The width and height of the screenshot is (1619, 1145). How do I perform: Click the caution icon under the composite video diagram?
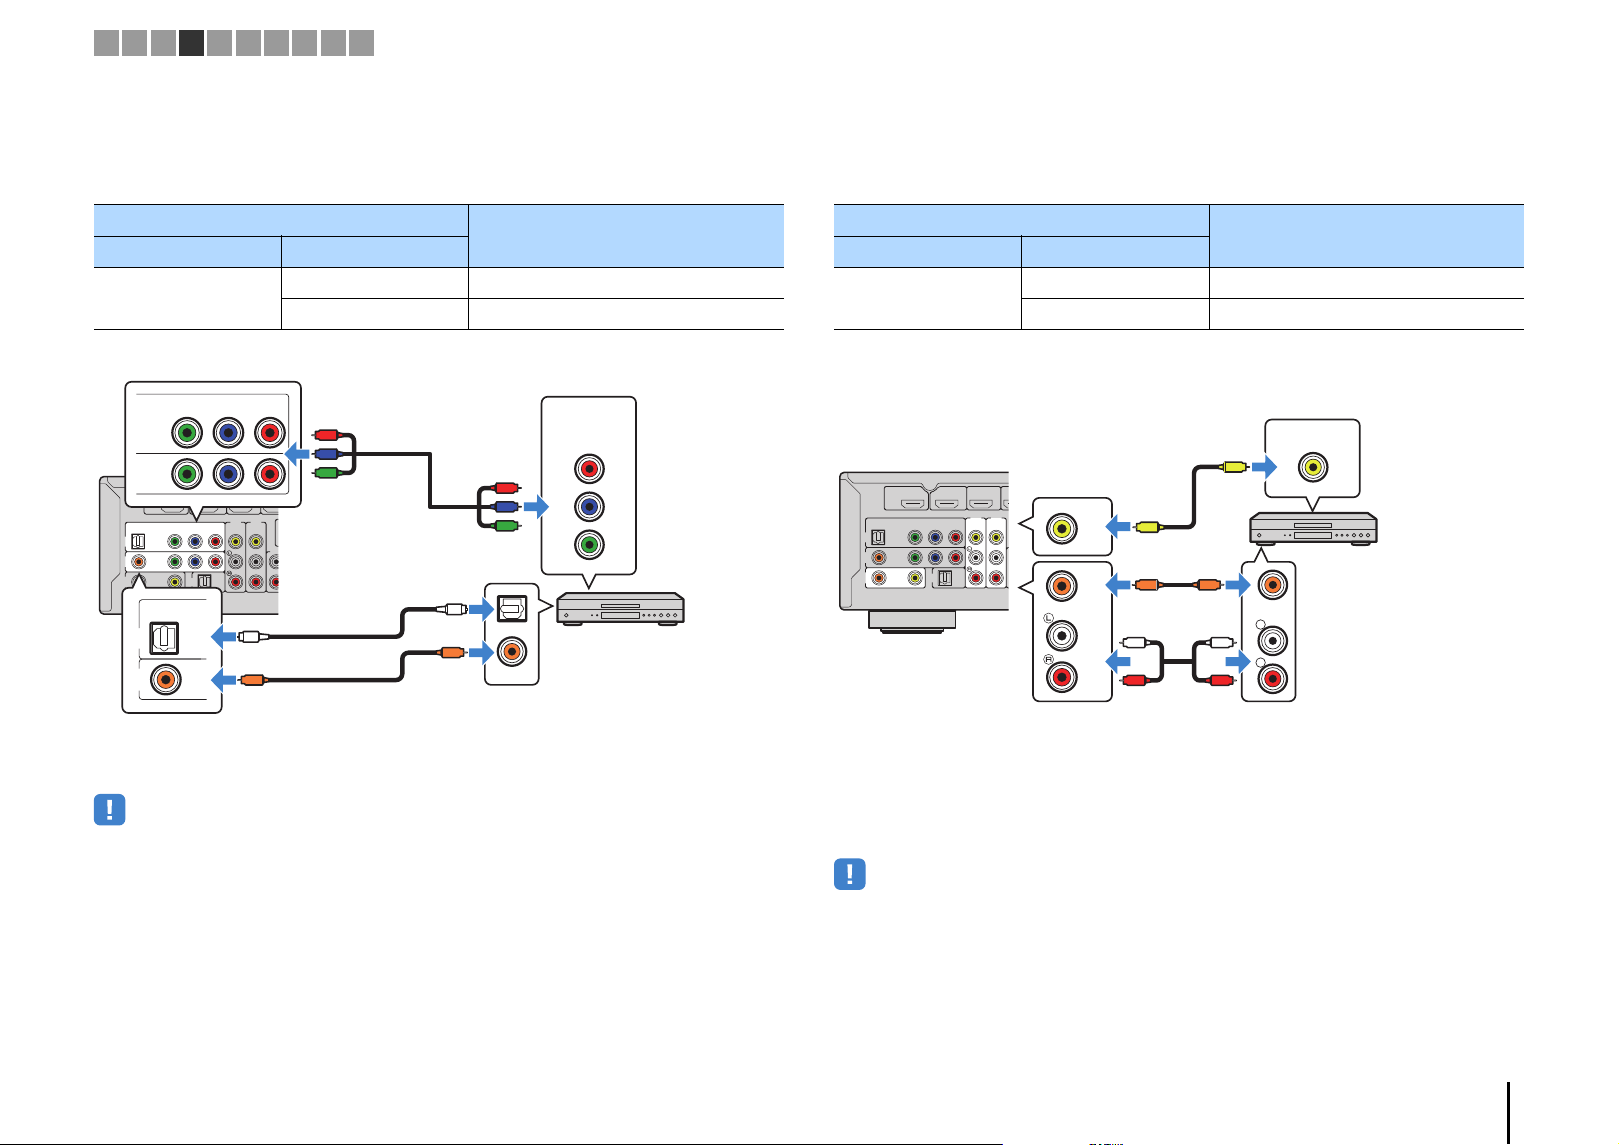coord(850,875)
